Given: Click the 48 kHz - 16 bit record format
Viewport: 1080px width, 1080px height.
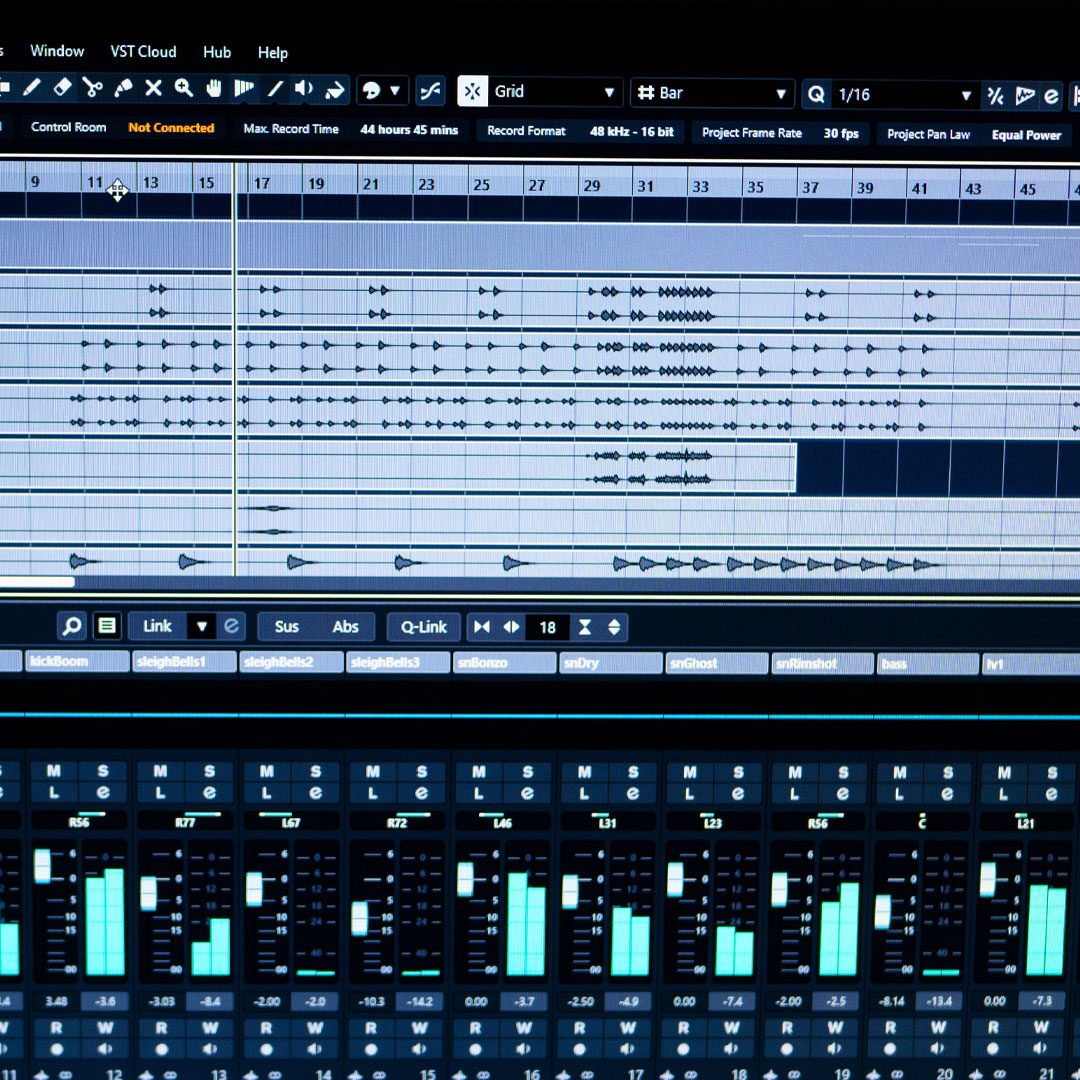Looking at the screenshot, I should [632, 132].
